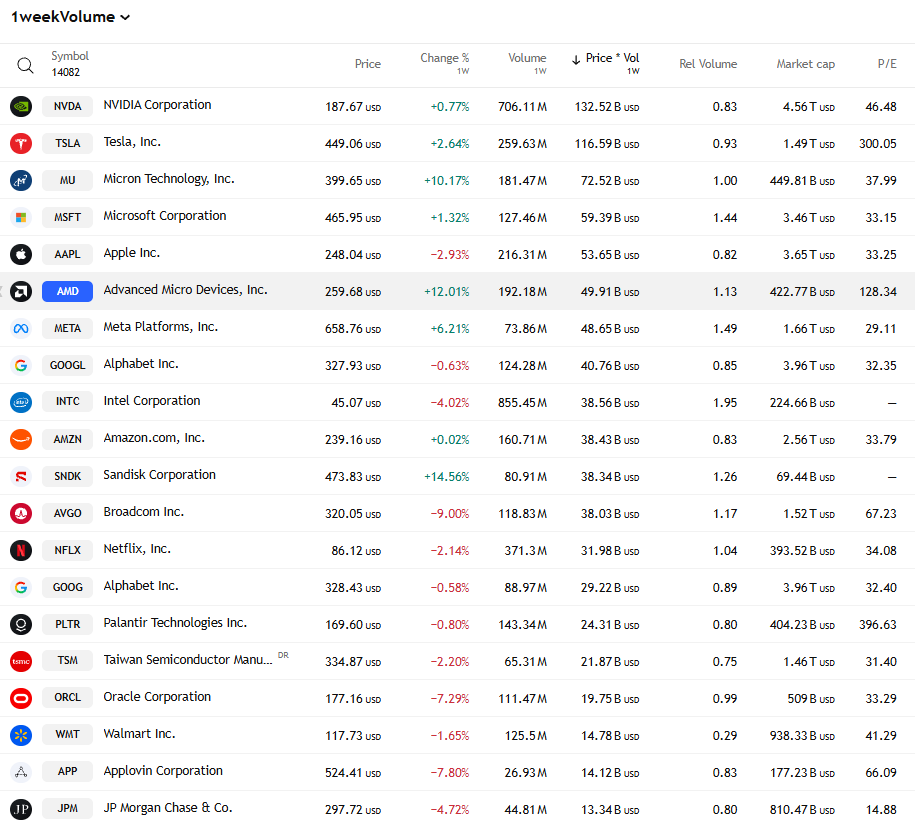
Task: Click the Tesla logo icon
Action: (21, 143)
